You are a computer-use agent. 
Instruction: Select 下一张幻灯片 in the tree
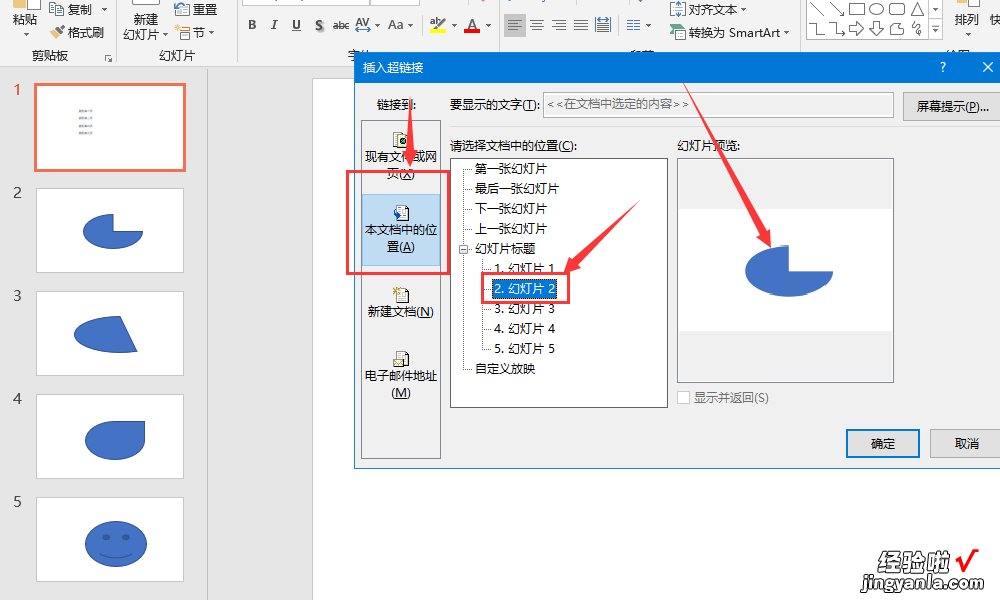(x=510, y=209)
